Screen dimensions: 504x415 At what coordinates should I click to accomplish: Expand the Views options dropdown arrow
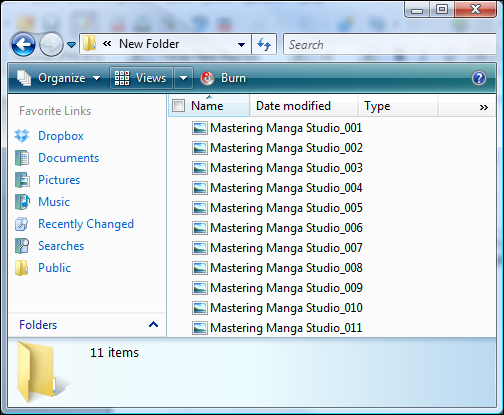[183, 78]
